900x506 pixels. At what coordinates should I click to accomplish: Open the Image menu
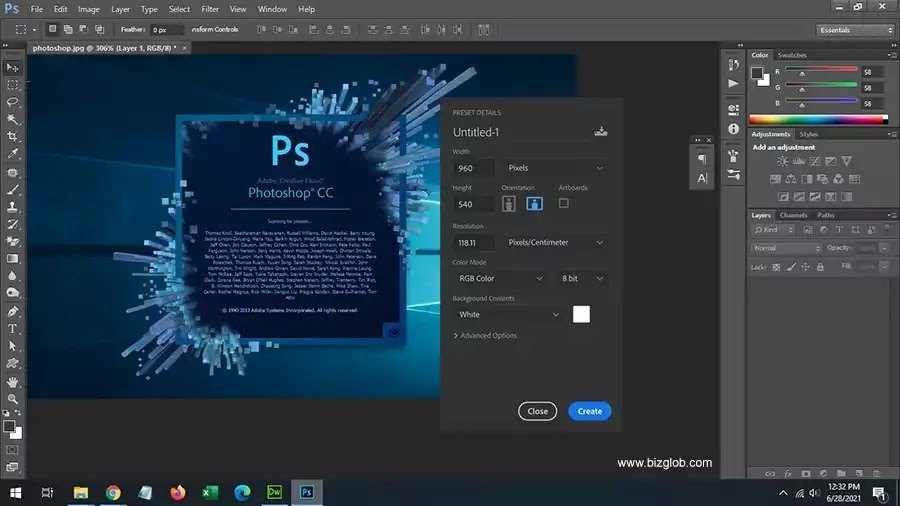click(x=88, y=9)
